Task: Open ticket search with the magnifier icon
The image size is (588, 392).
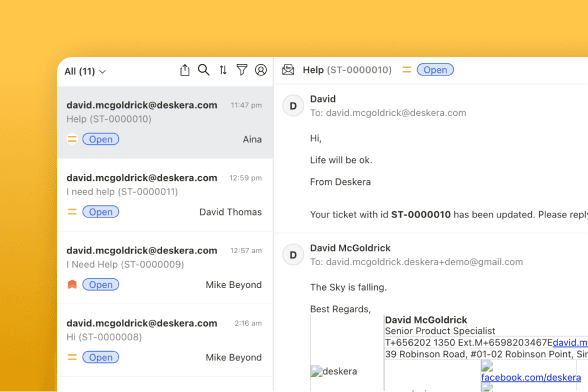Action: 204,70
